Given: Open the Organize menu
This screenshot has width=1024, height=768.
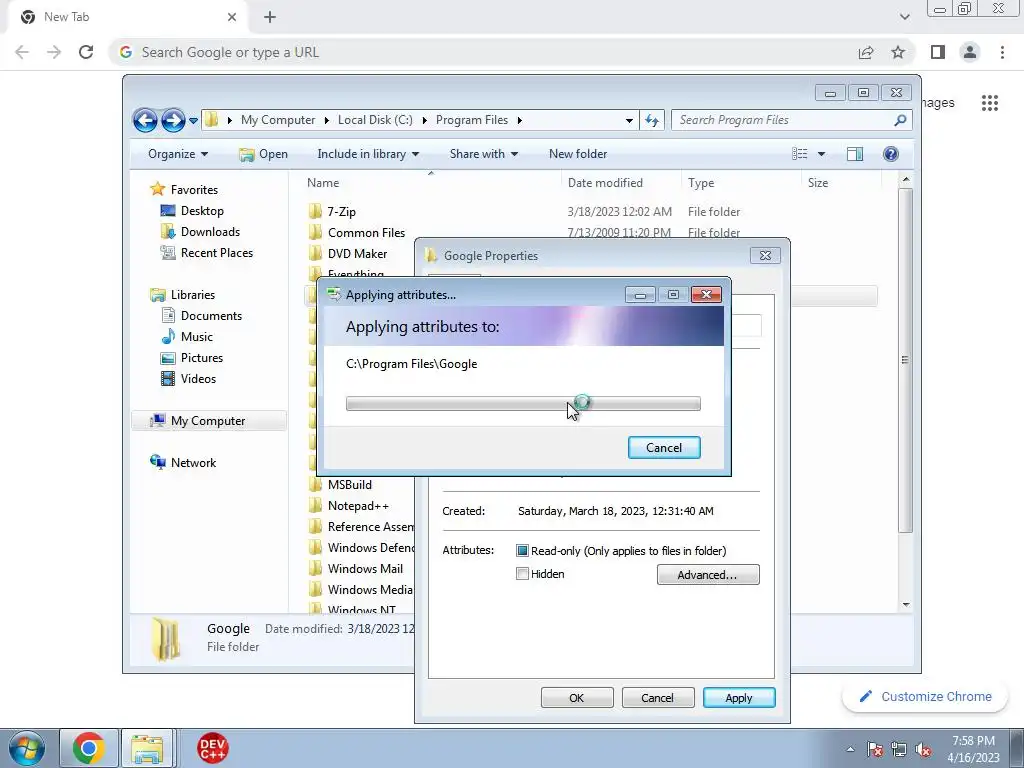Looking at the screenshot, I should point(178,154).
